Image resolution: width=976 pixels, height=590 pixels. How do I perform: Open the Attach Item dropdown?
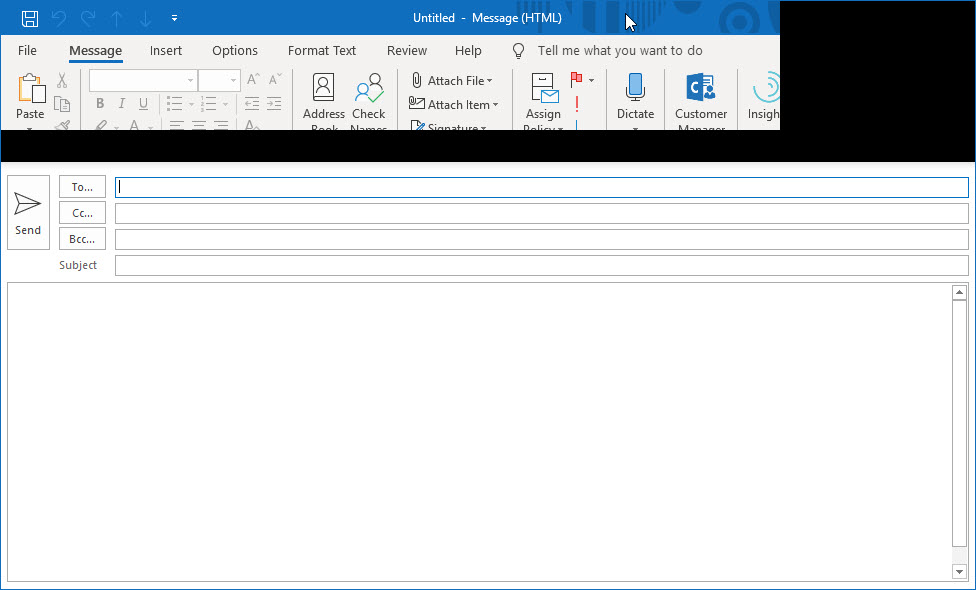tap(454, 104)
